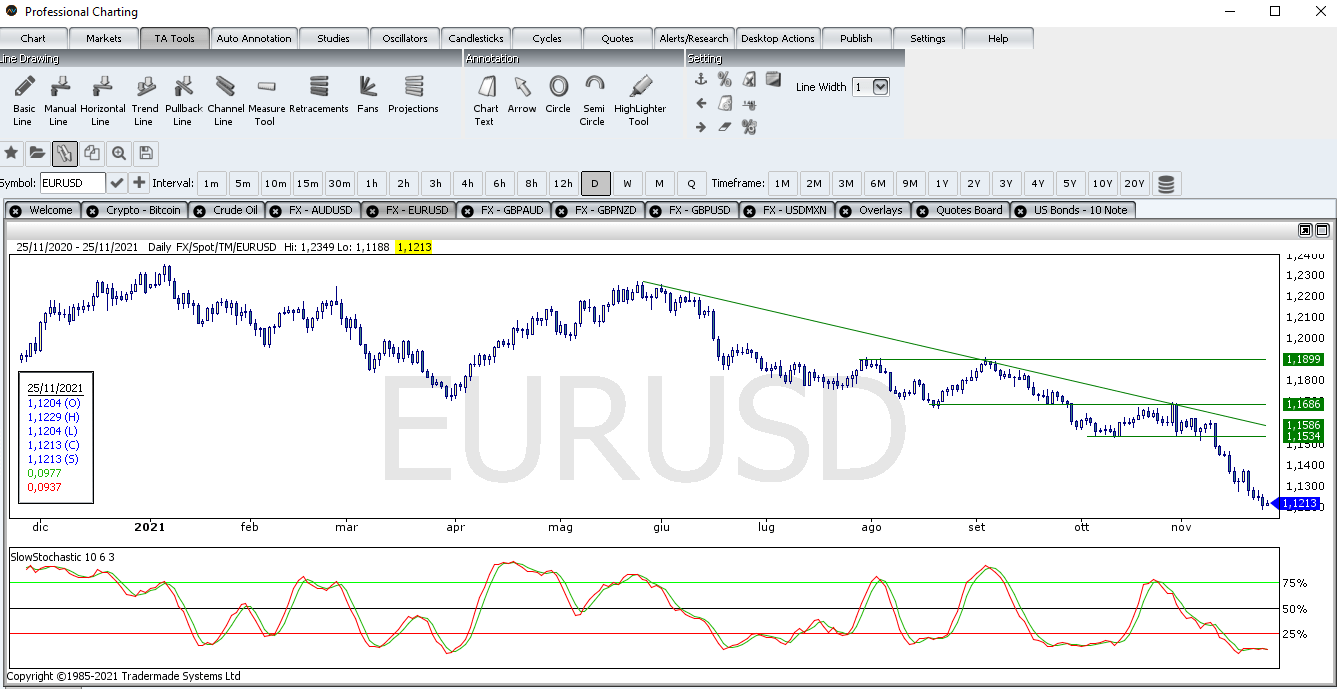1337x689 pixels.
Task: Click the percent icon in Setting panel
Action: point(724,79)
